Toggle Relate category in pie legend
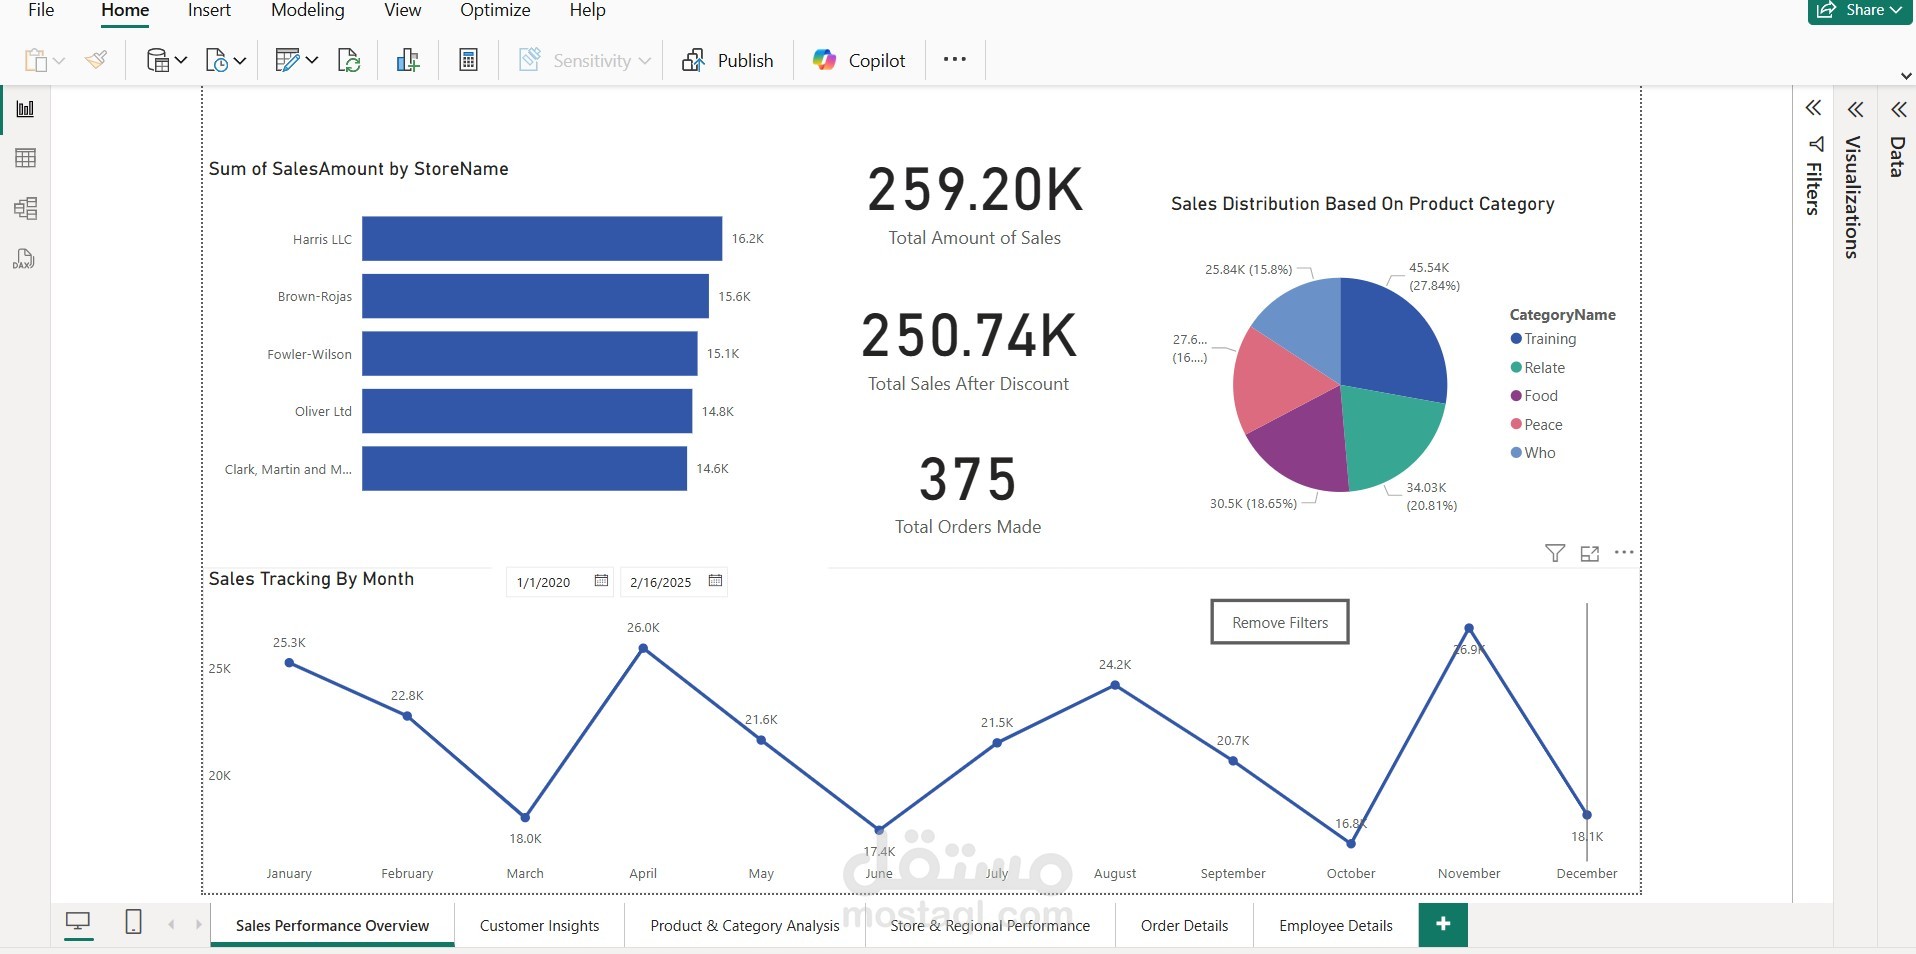This screenshot has width=1916, height=954. 1538,368
